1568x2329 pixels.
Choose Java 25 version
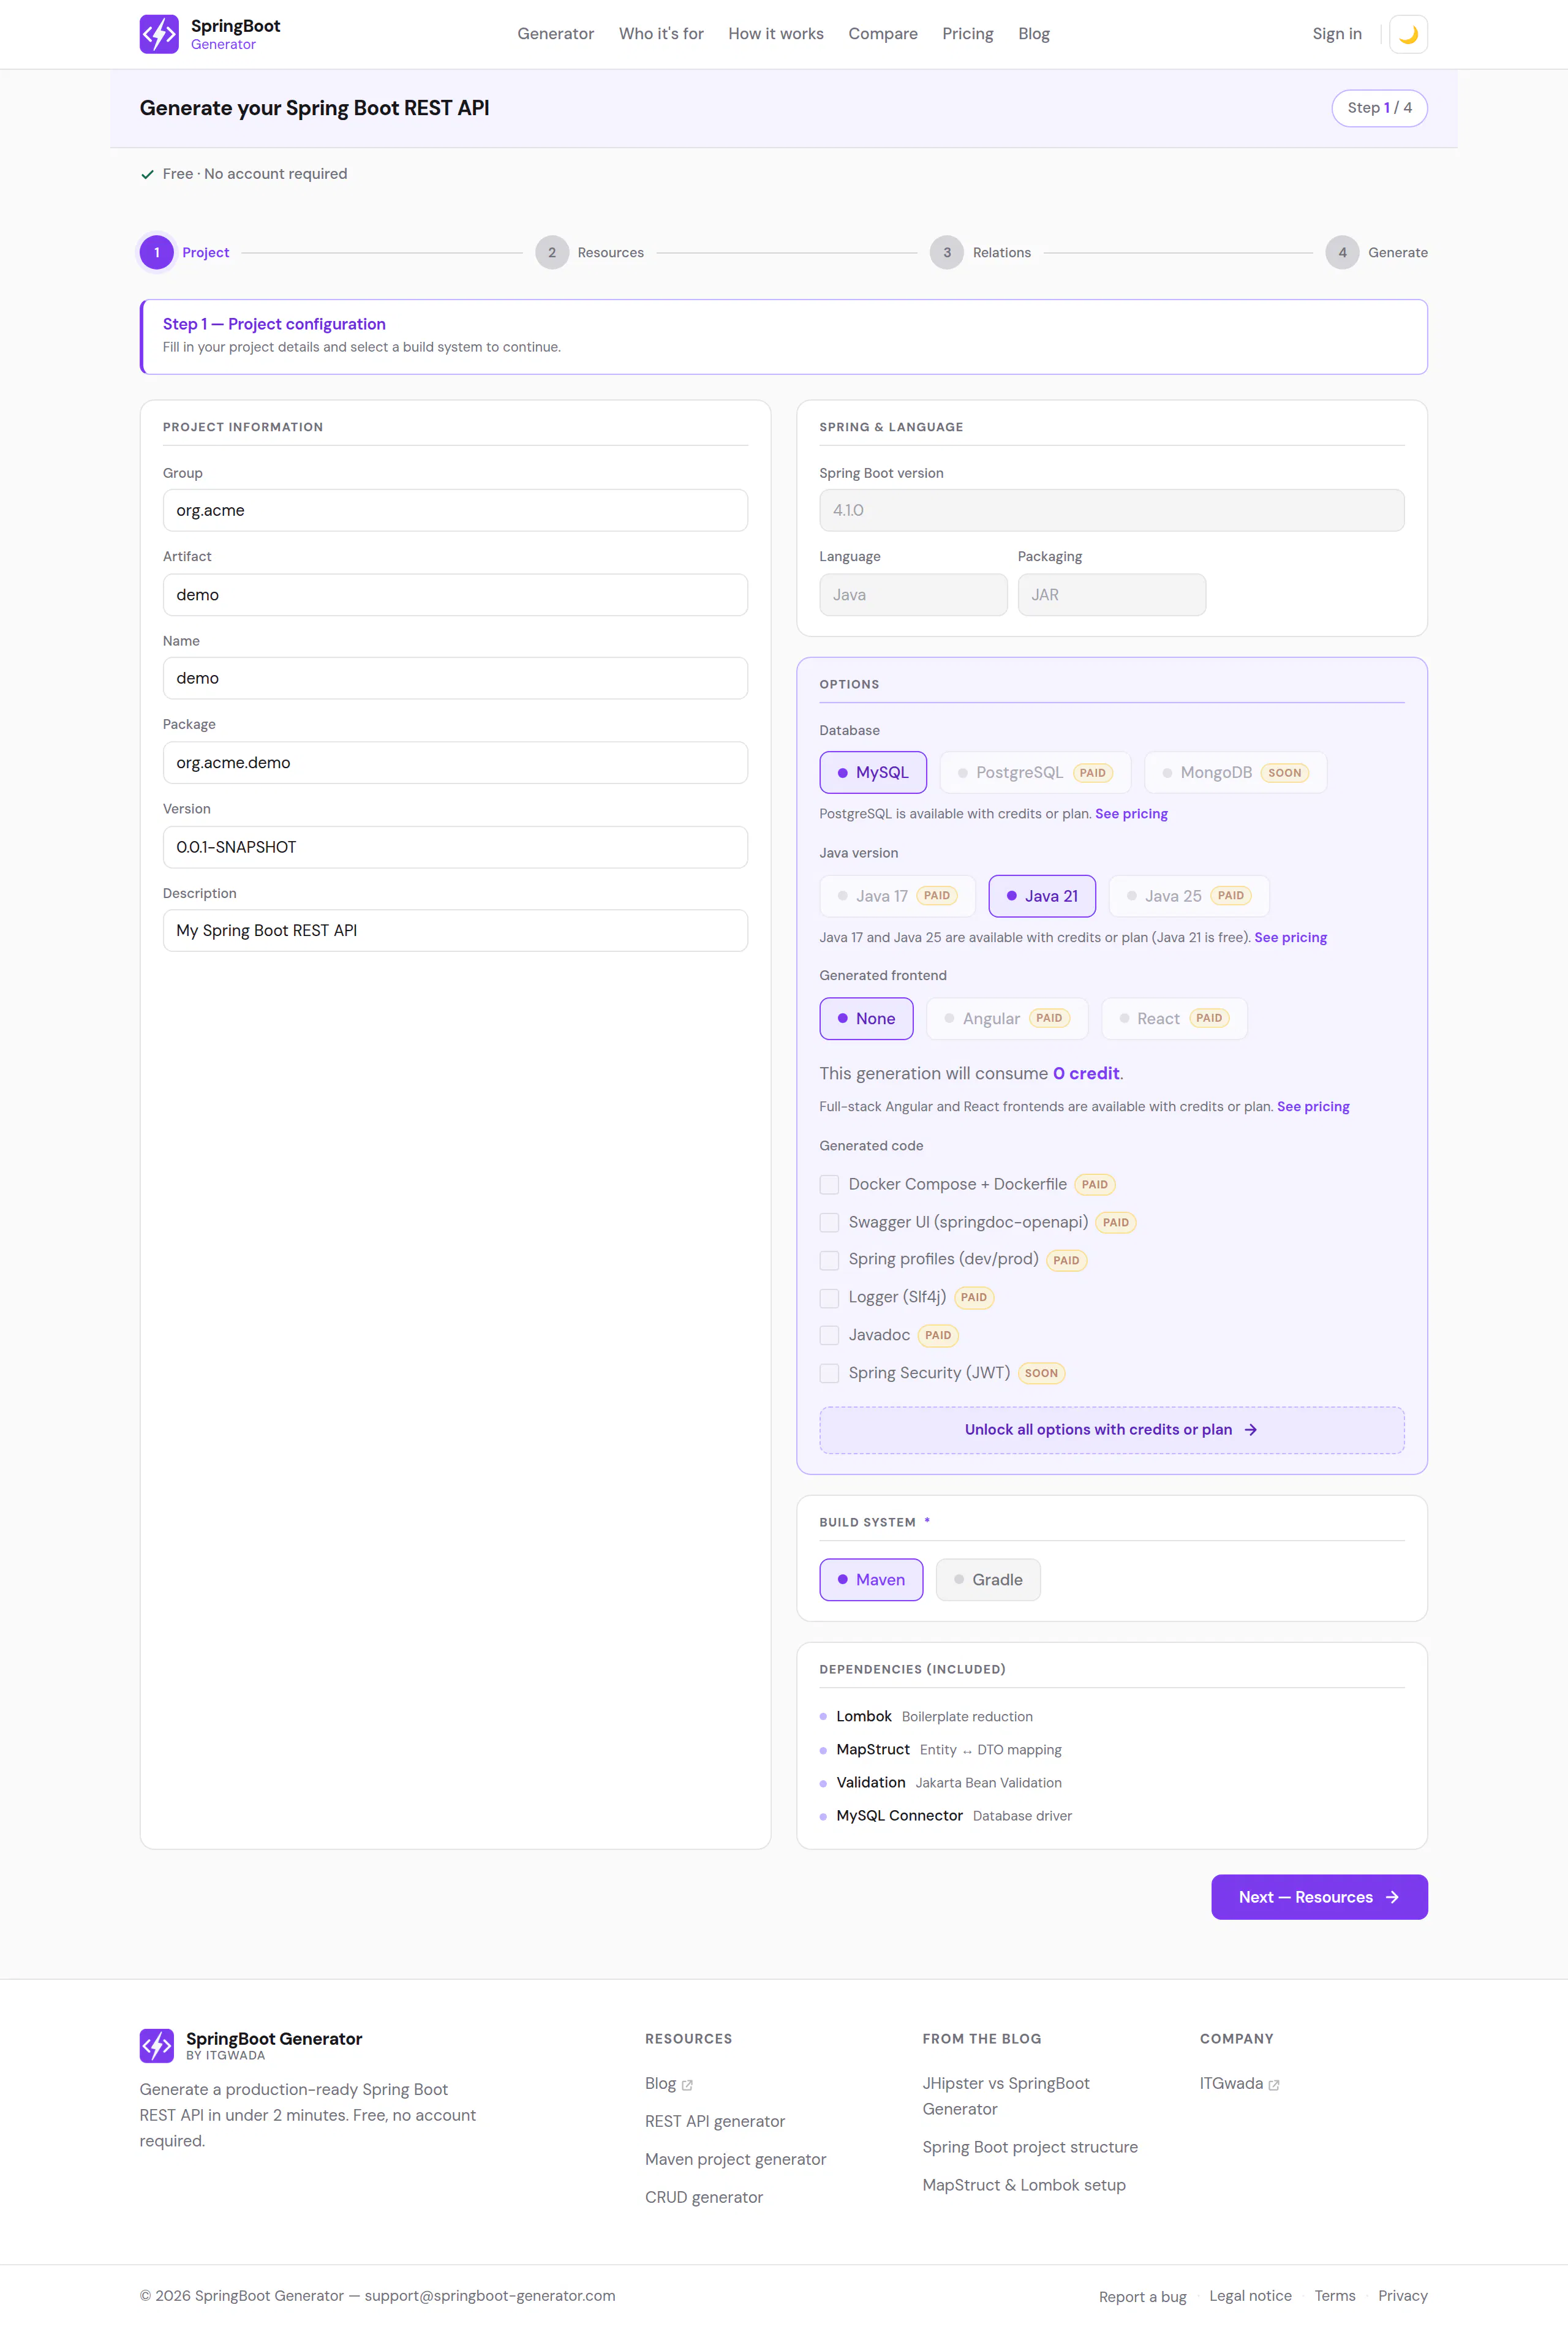click(x=1189, y=896)
